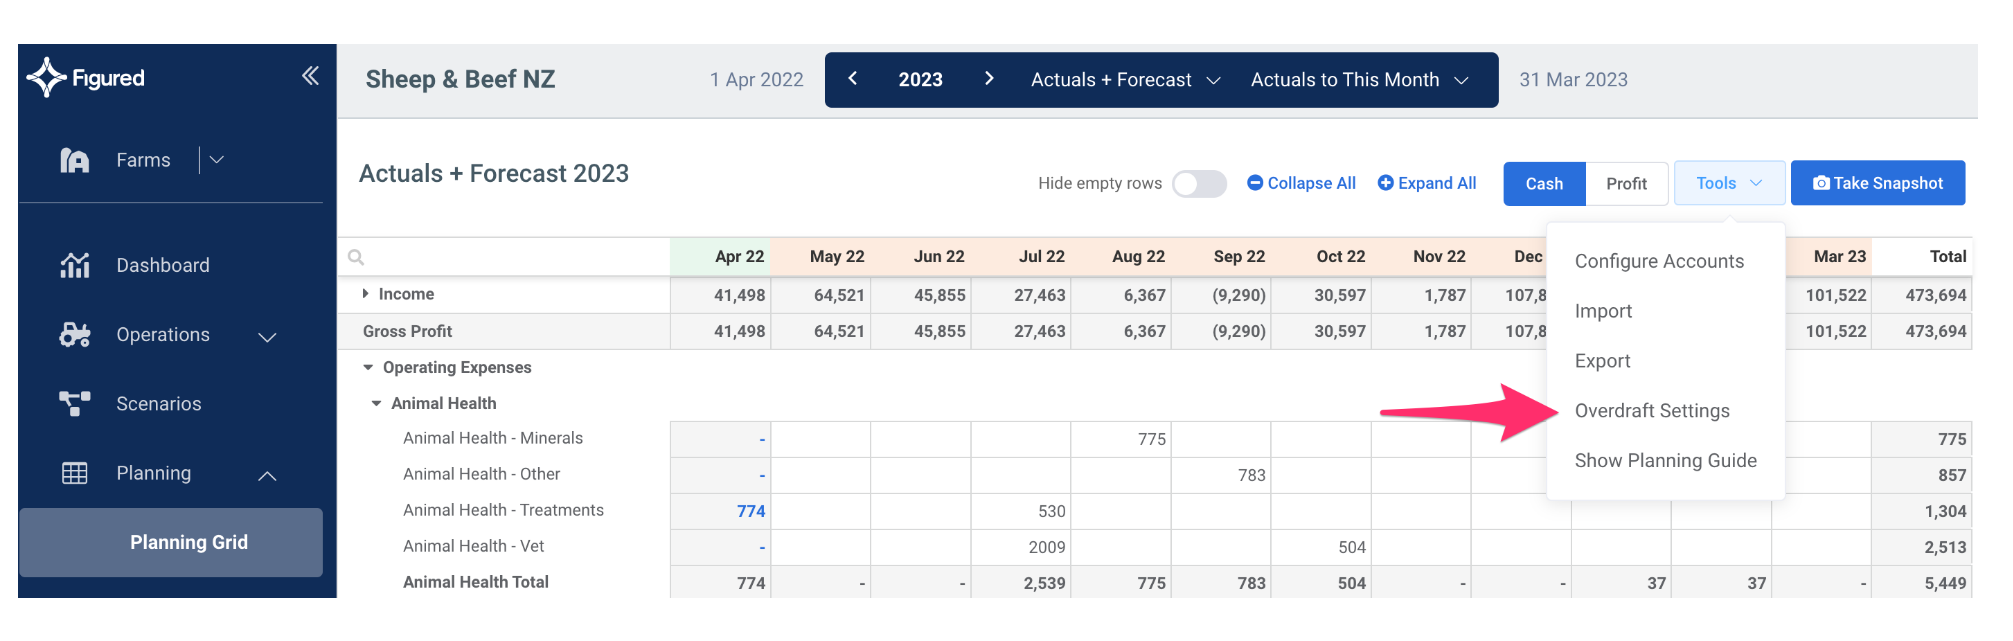This screenshot has width=2013, height=641.
Task: Switch to Cash view
Action: (x=1543, y=184)
